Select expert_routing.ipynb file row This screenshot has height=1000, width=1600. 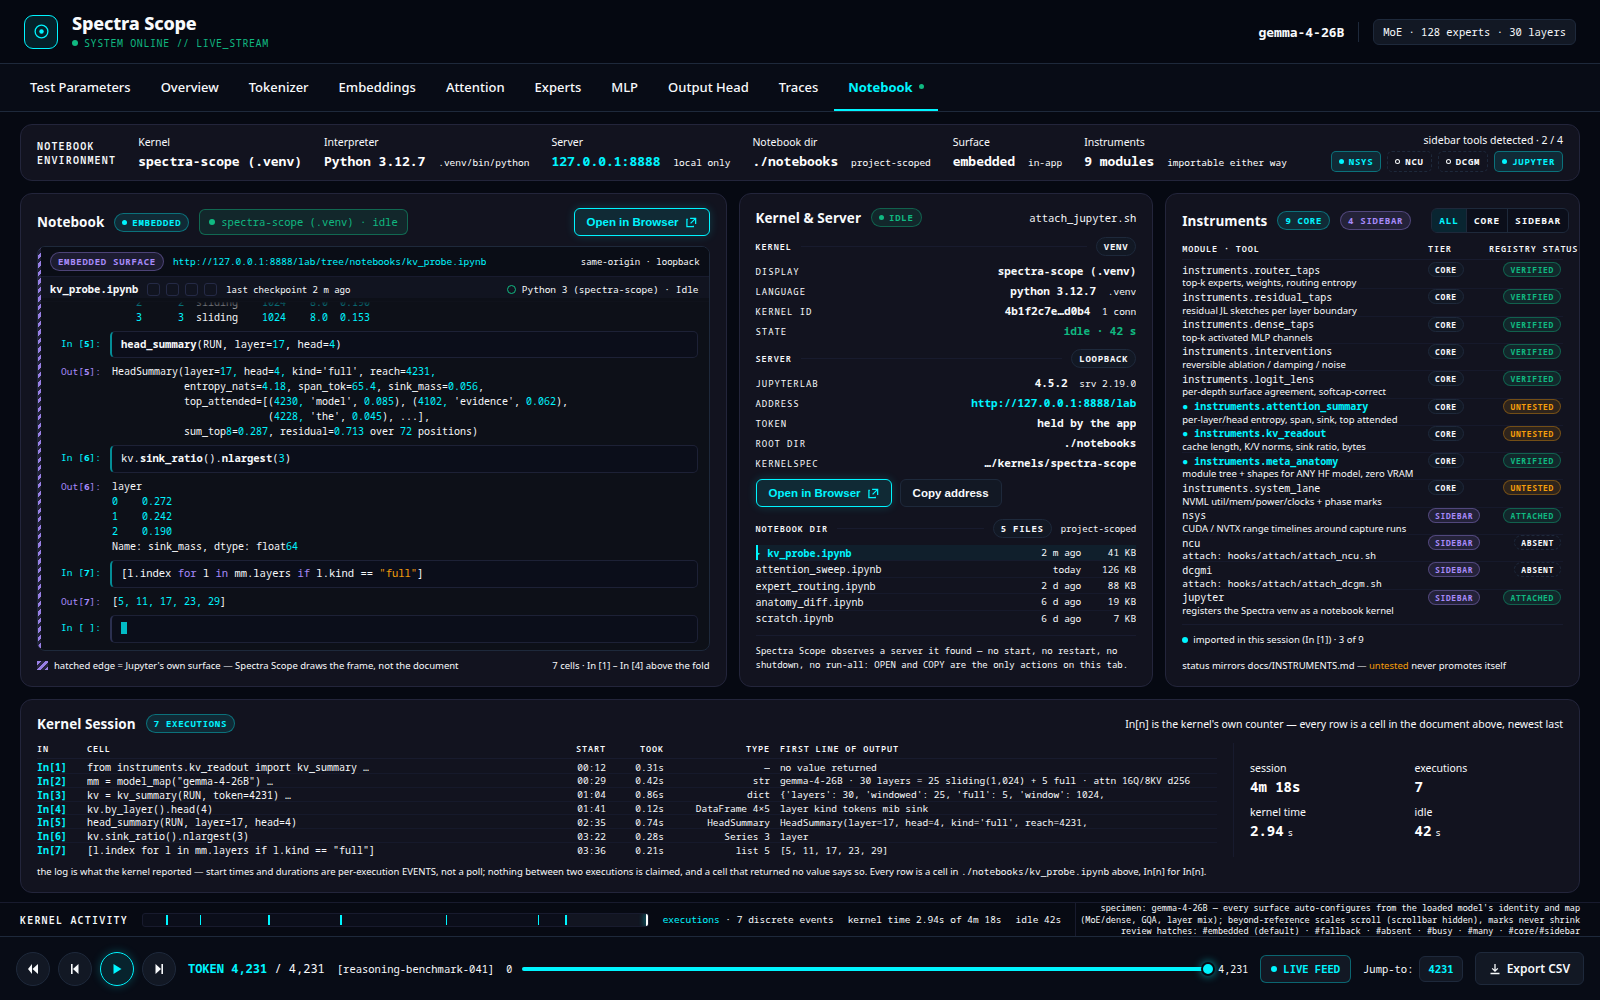[946, 587]
